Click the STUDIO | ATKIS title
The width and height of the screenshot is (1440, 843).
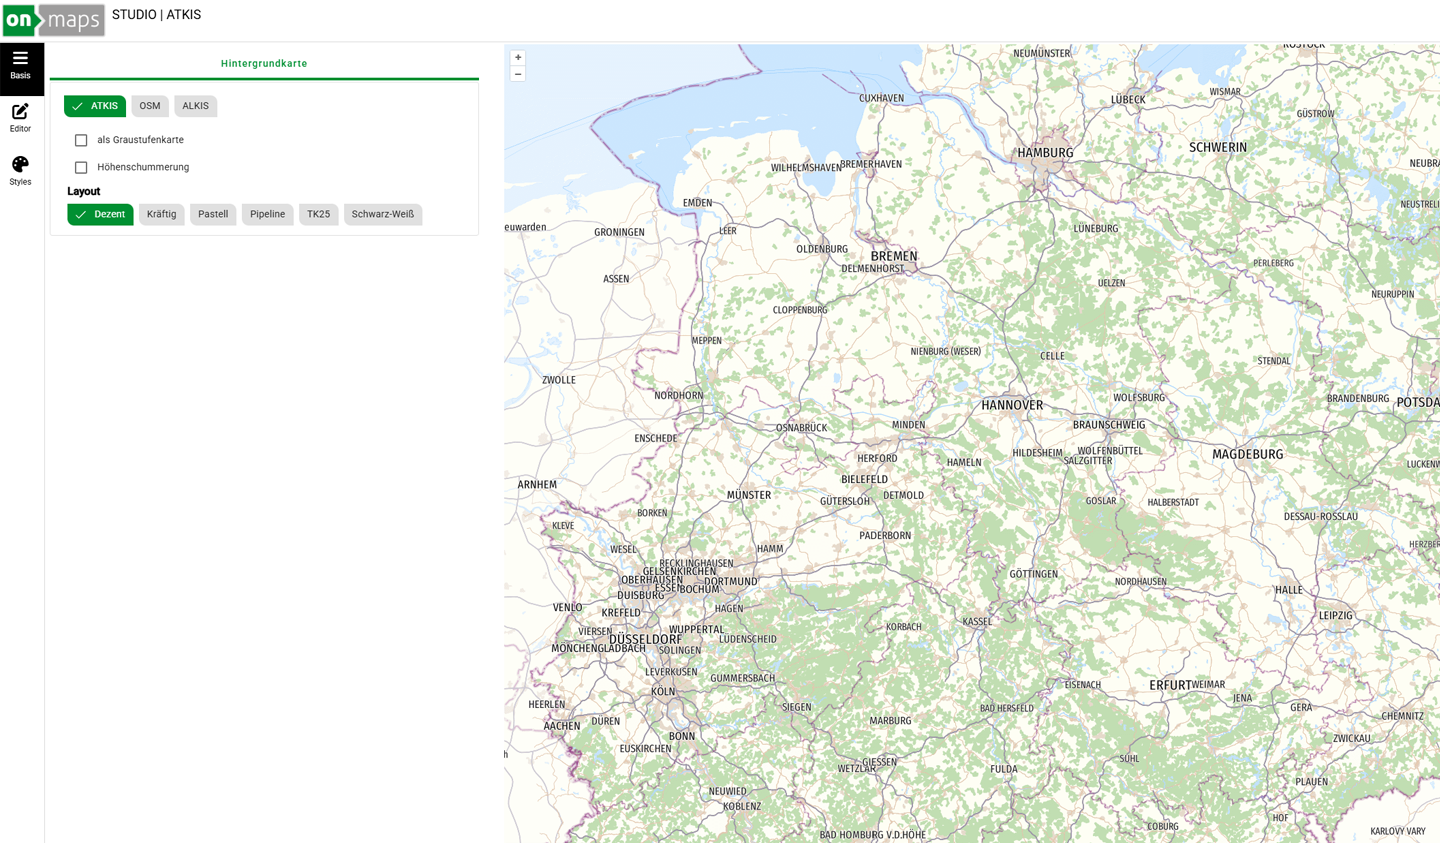coord(156,15)
